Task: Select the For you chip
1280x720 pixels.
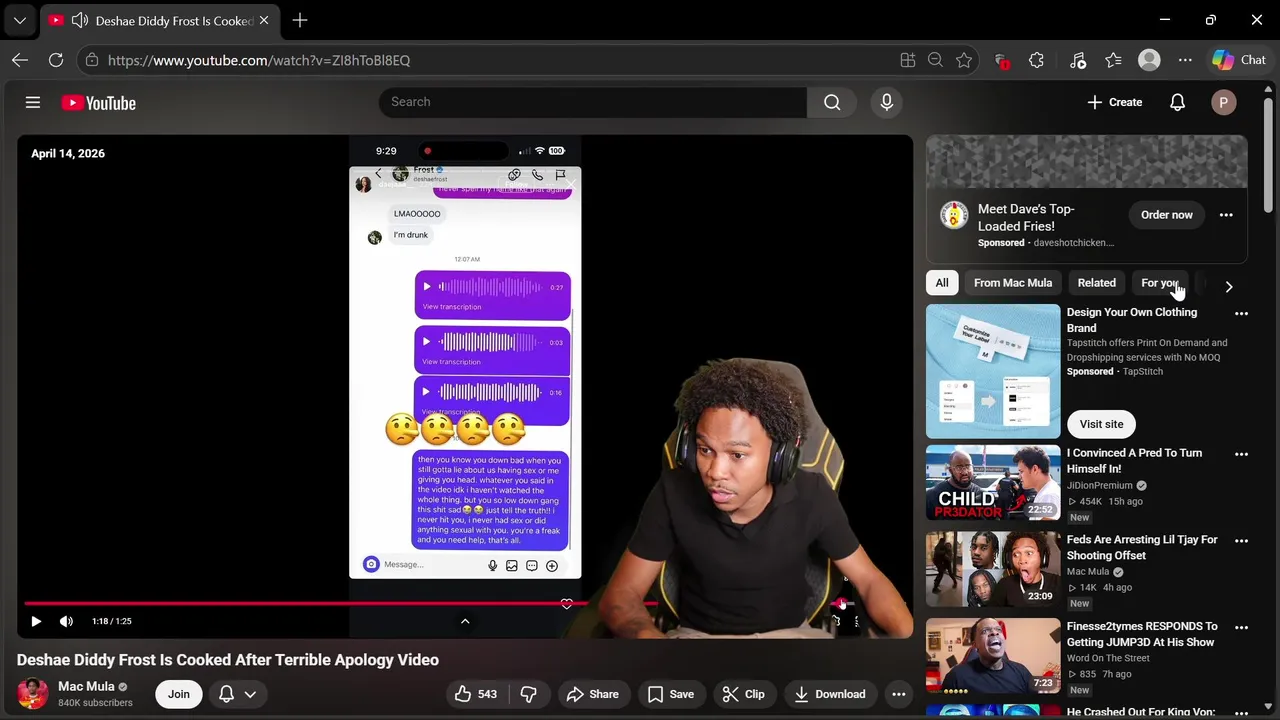Action: tap(1160, 283)
